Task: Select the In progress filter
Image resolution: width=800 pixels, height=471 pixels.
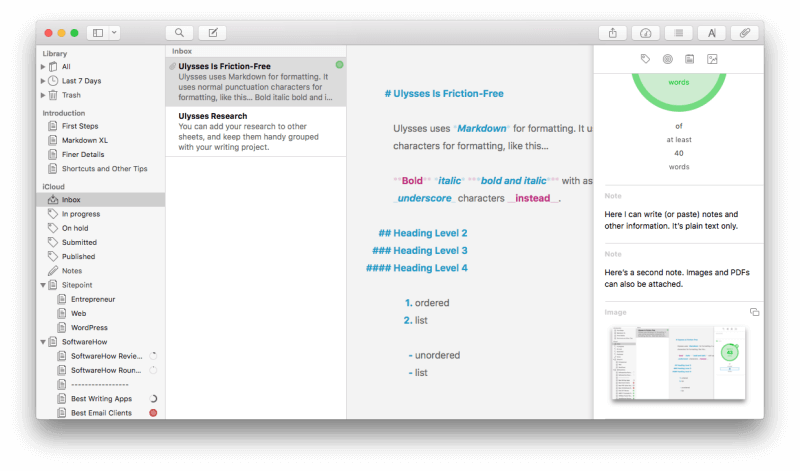Action: pyautogui.click(x=101, y=214)
